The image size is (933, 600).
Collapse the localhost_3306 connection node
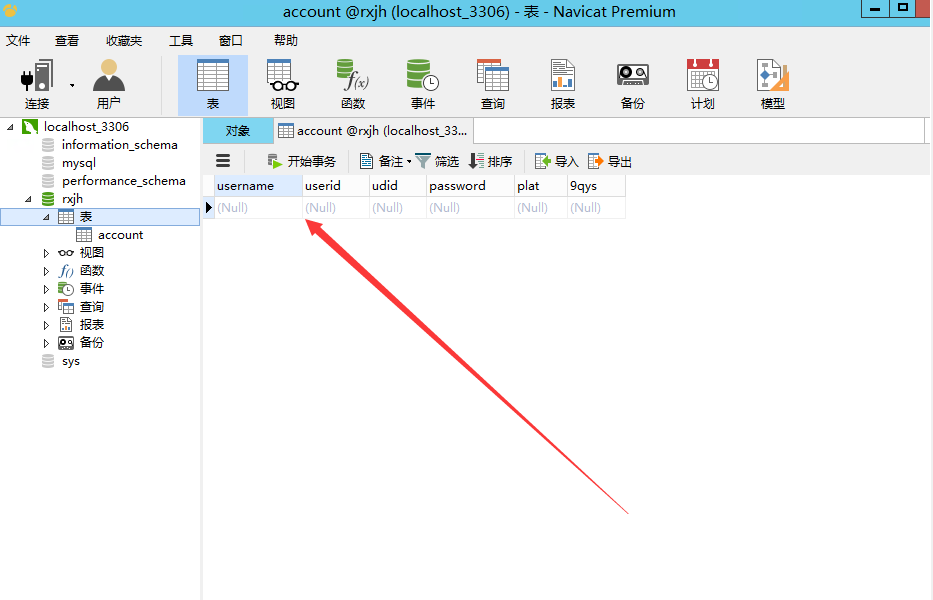click(x=11, y=127)
